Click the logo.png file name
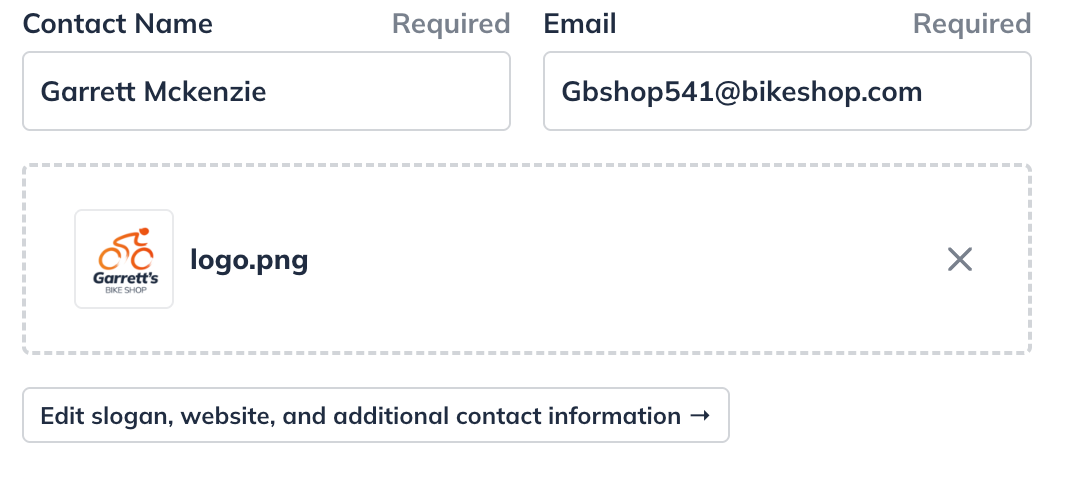Viewport: 1080px width, 482px height. (x=249, y=260)
